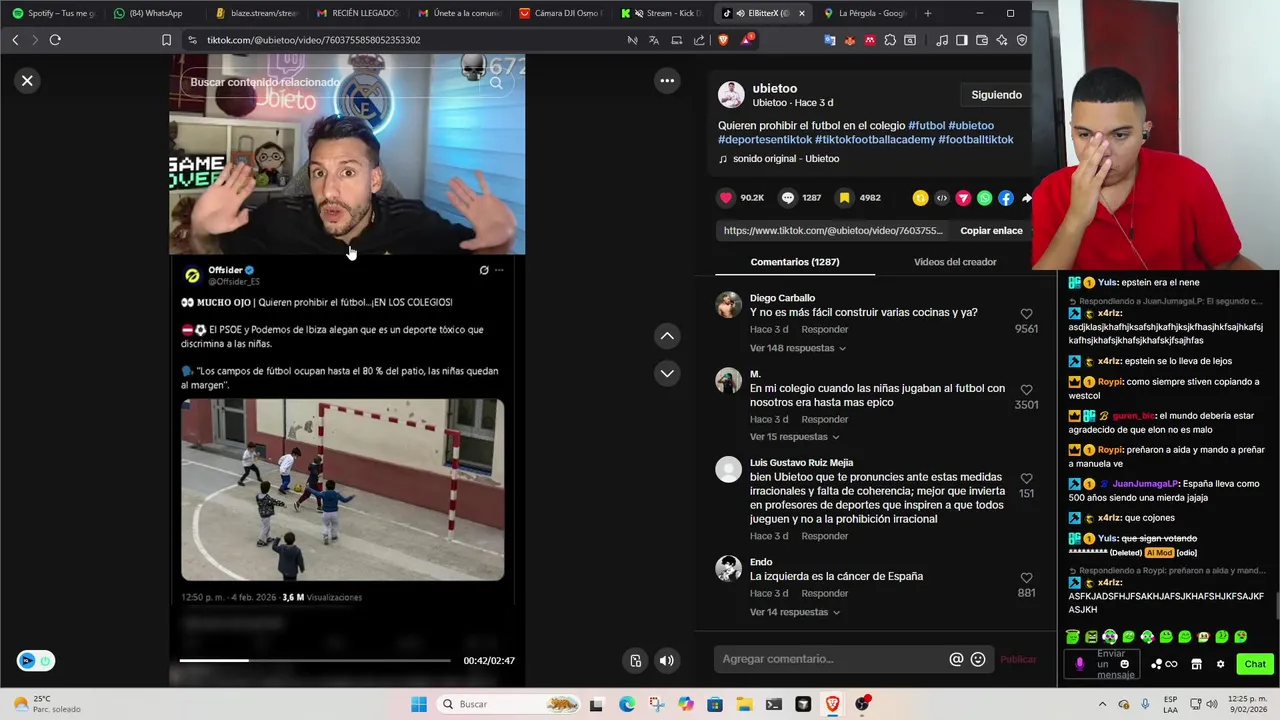Viewport: 1280px width, 720px height.
Task: Like Endo's comment with the heart
Action: tap(1026, 578)
